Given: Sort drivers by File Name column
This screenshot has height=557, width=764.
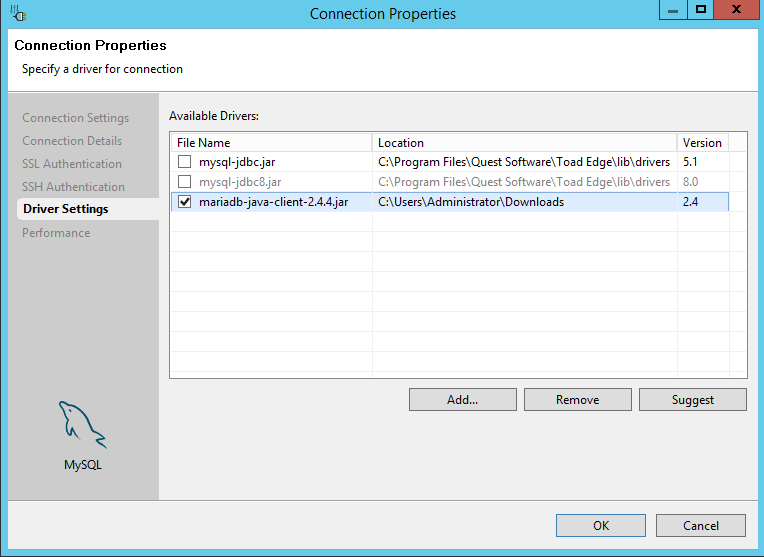Looking at the screenshot, I should (270, 143).
